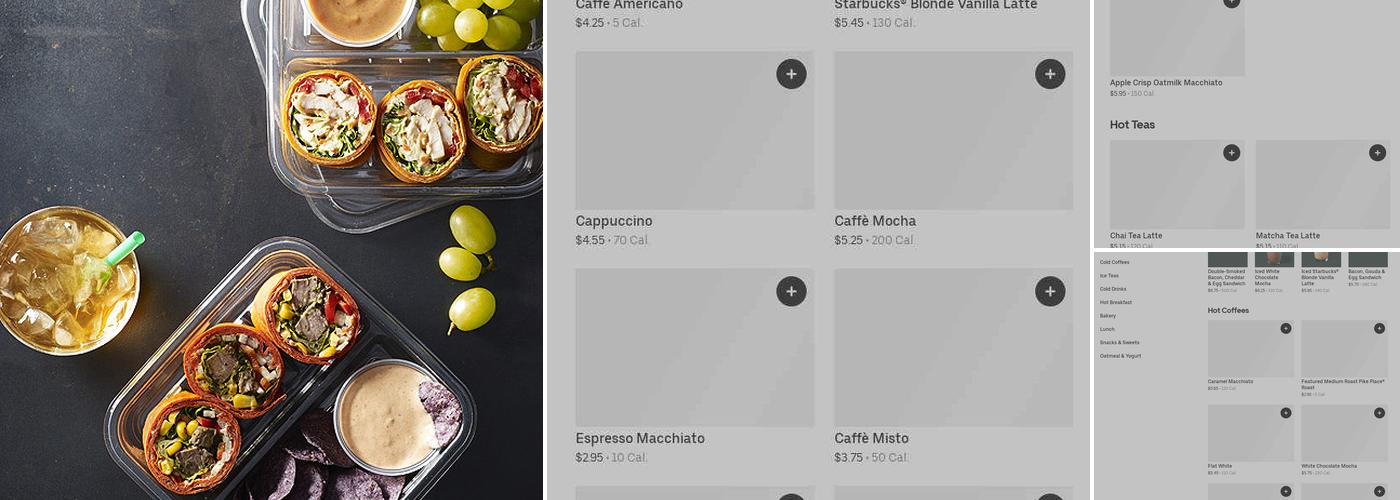Add Matcha Tea Latte via plus icon
The image size is (1400, 500).
(1378, 153)
